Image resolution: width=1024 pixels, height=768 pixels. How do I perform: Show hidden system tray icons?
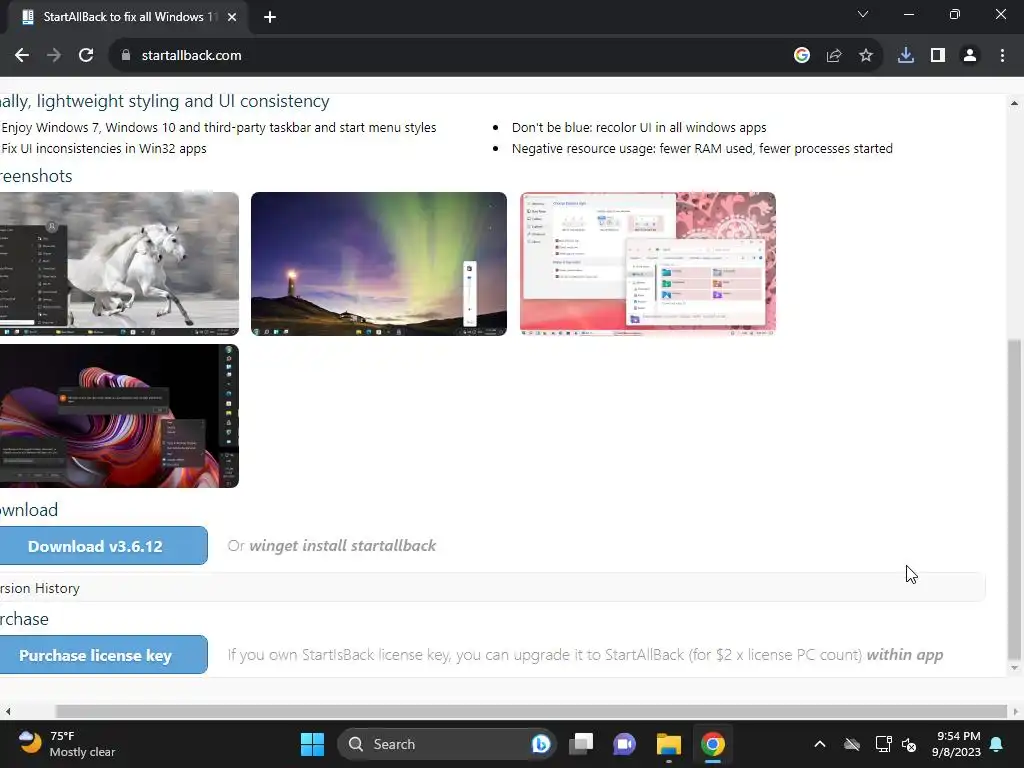820,744
